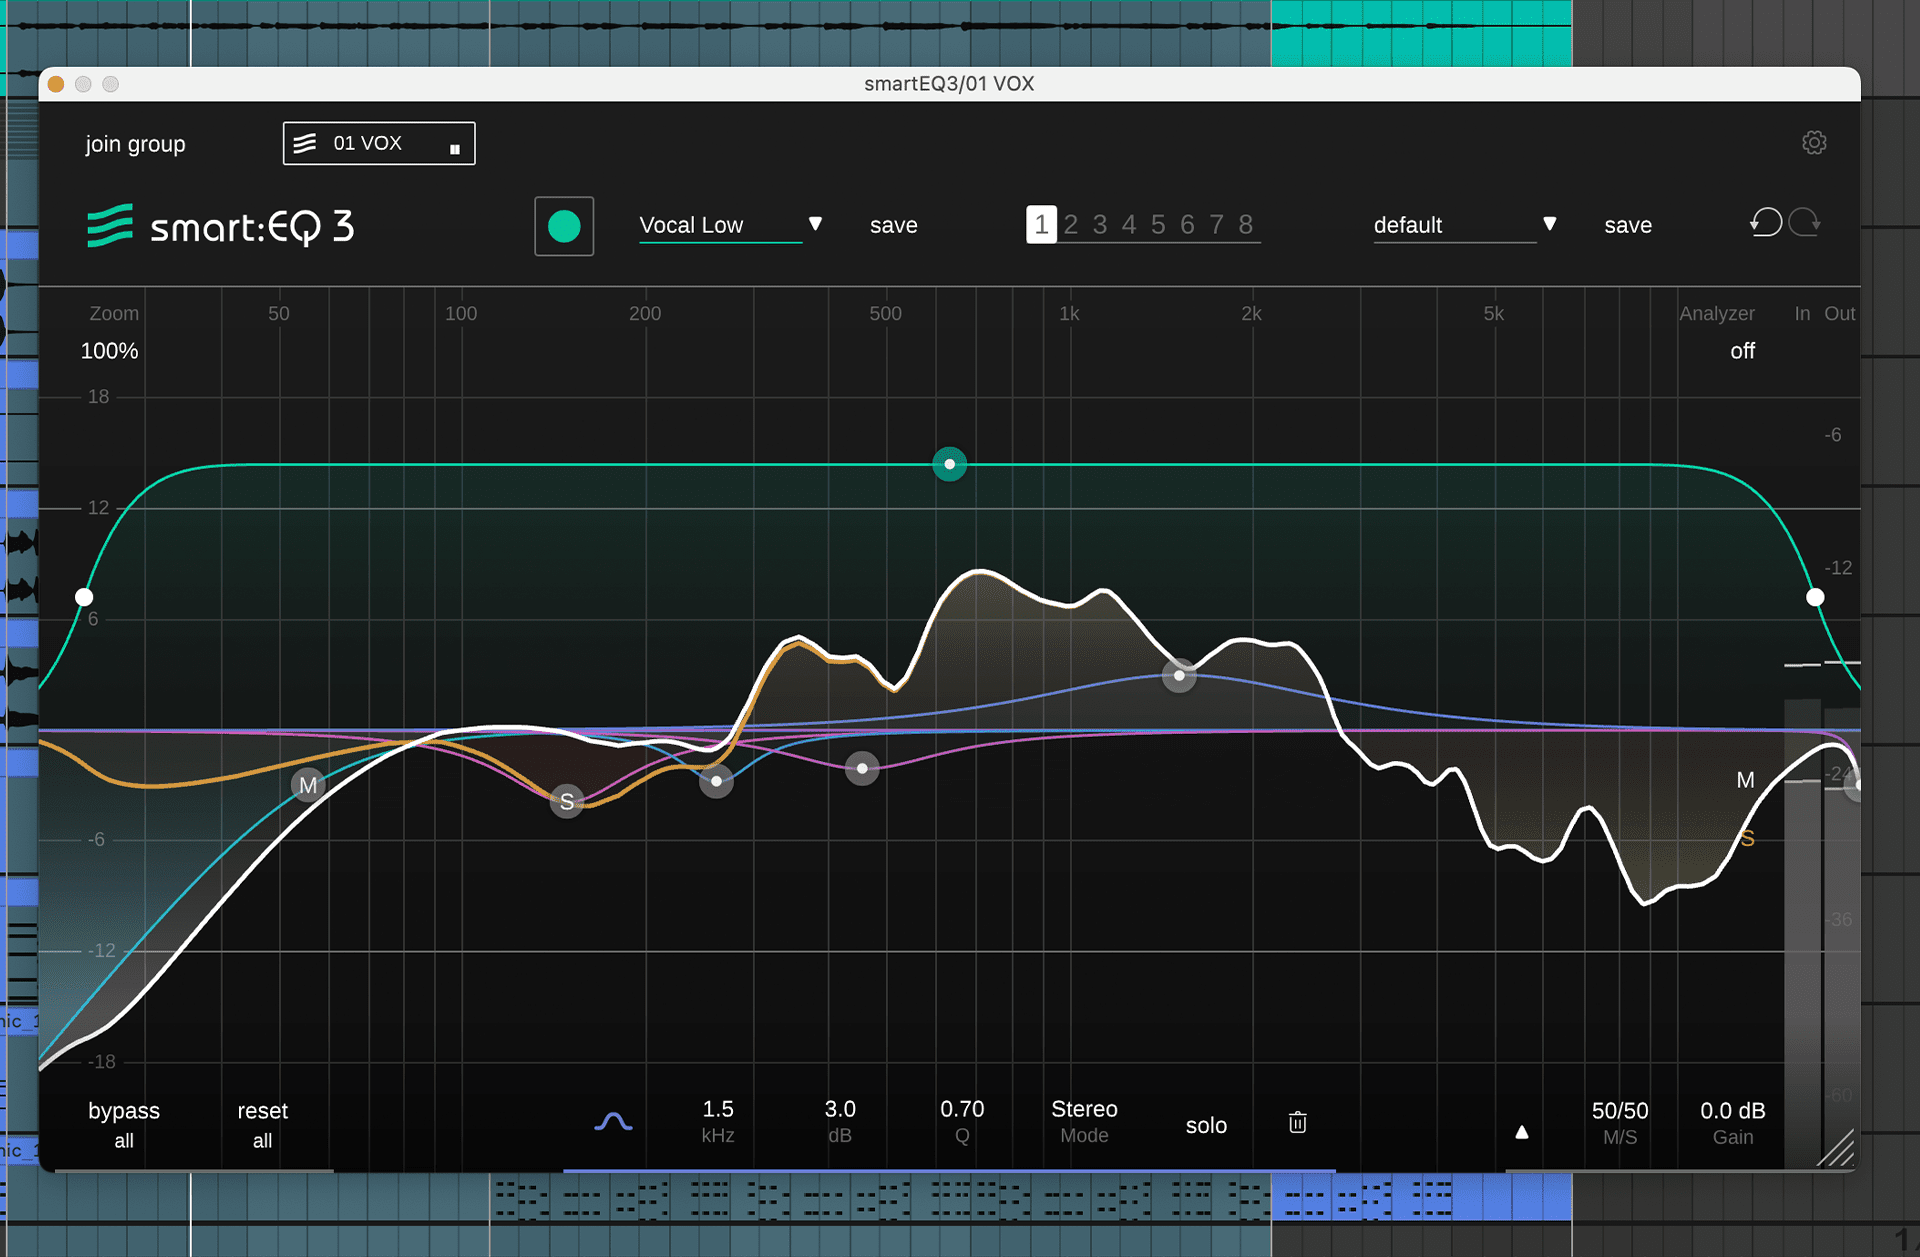The width and height of the screenshot is (1920, 1257).
Task: Expand the default preset dropdown arrow
Action: (x=1550, y=224)
